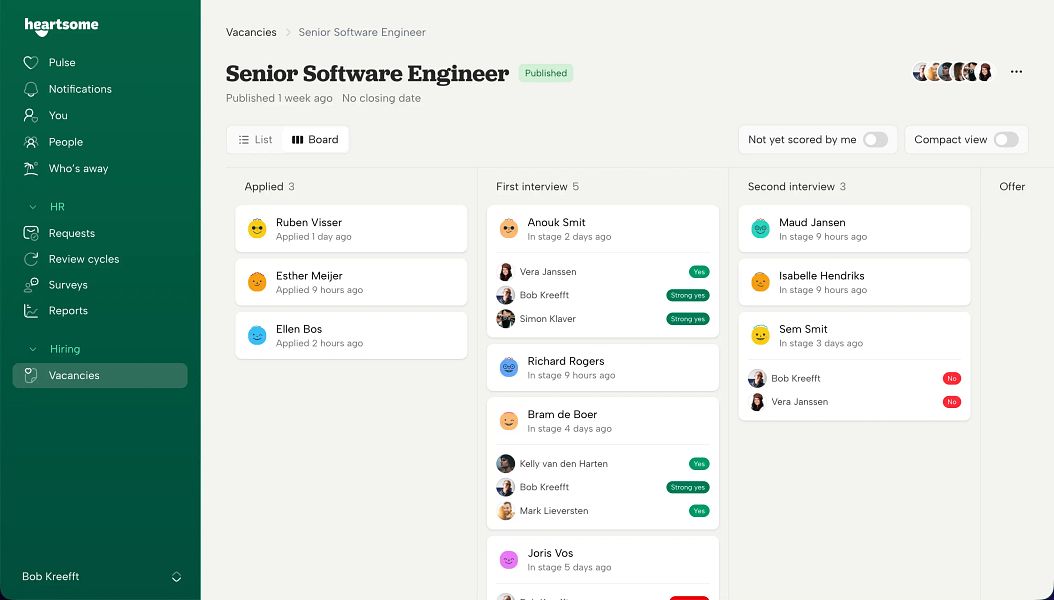The image size is (1054, 600).
Task: Switch to the List view tab
Action: [255, 140]
